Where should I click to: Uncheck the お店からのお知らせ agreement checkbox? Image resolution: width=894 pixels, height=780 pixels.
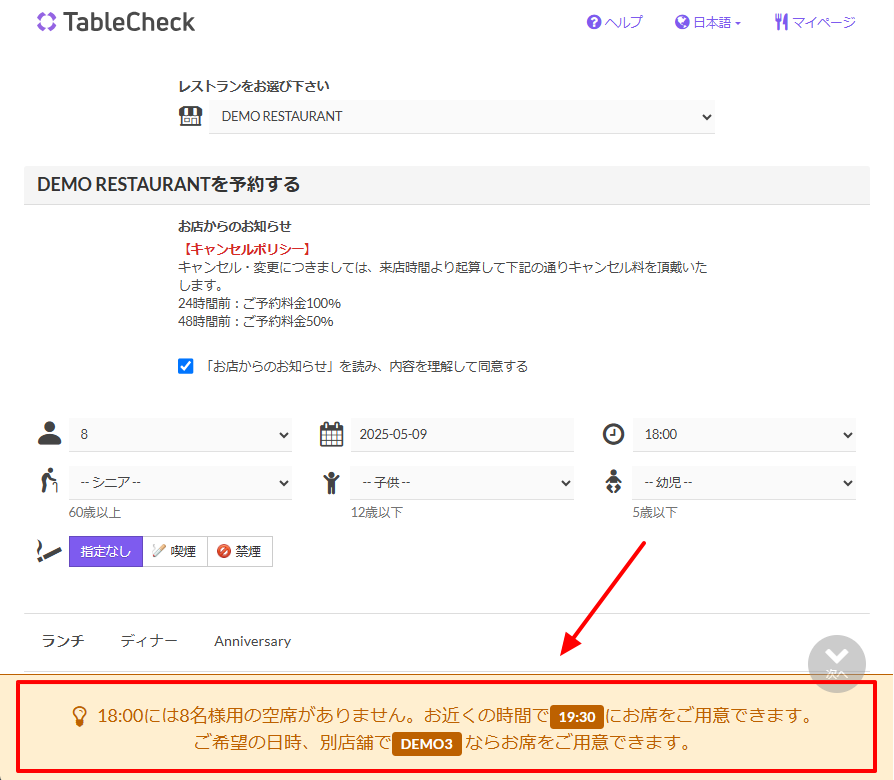point(185,366)
